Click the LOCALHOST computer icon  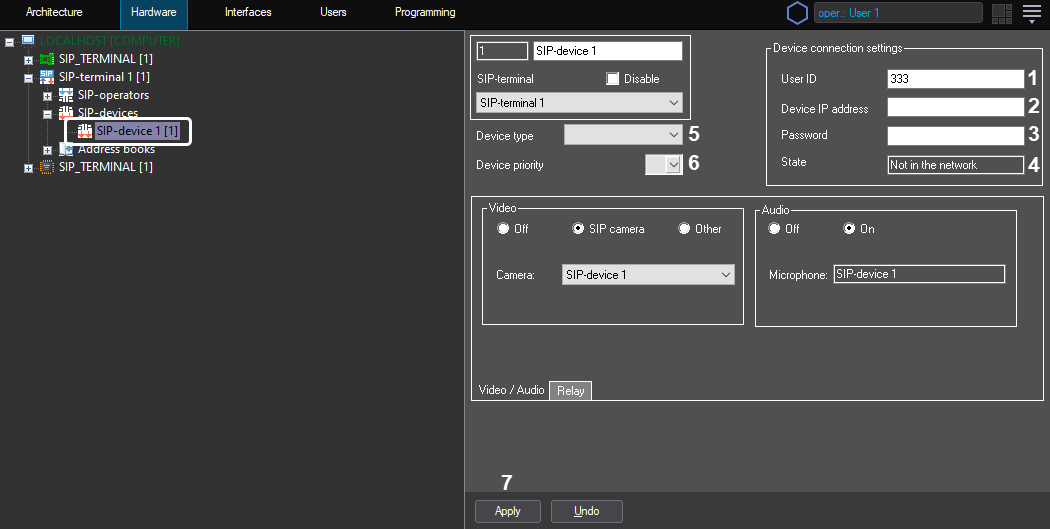pyautogui.click(x=28, y=41)
